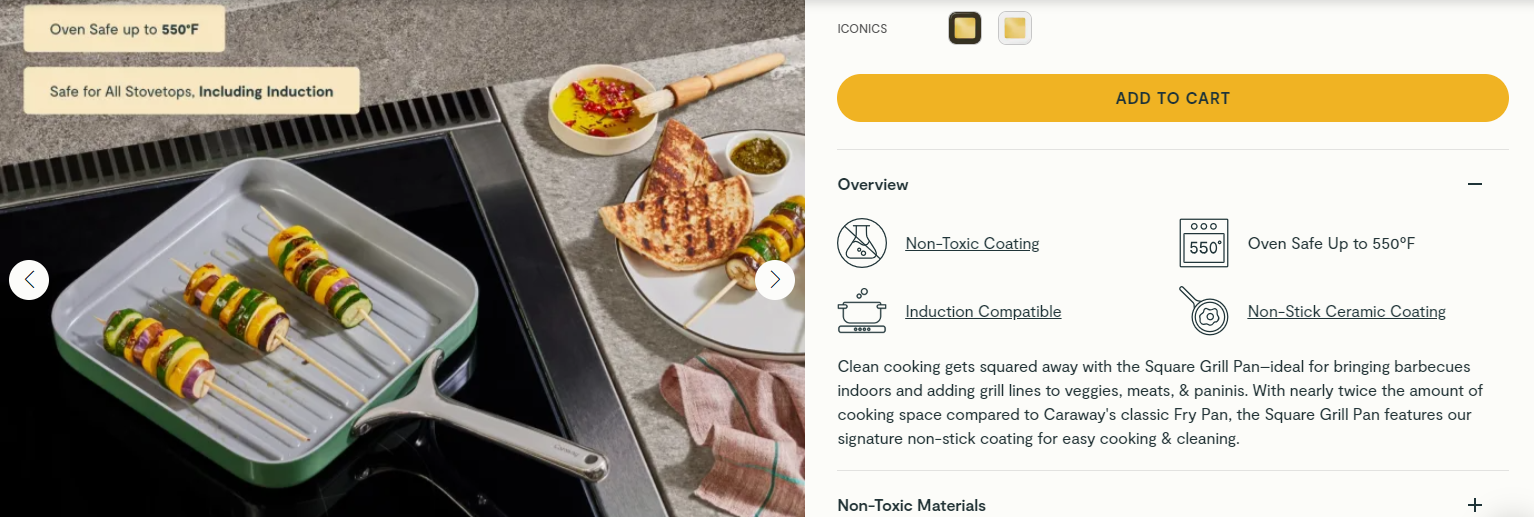Go to next product image
This screenshot has height=517, width=1534.
pos(775,279)
